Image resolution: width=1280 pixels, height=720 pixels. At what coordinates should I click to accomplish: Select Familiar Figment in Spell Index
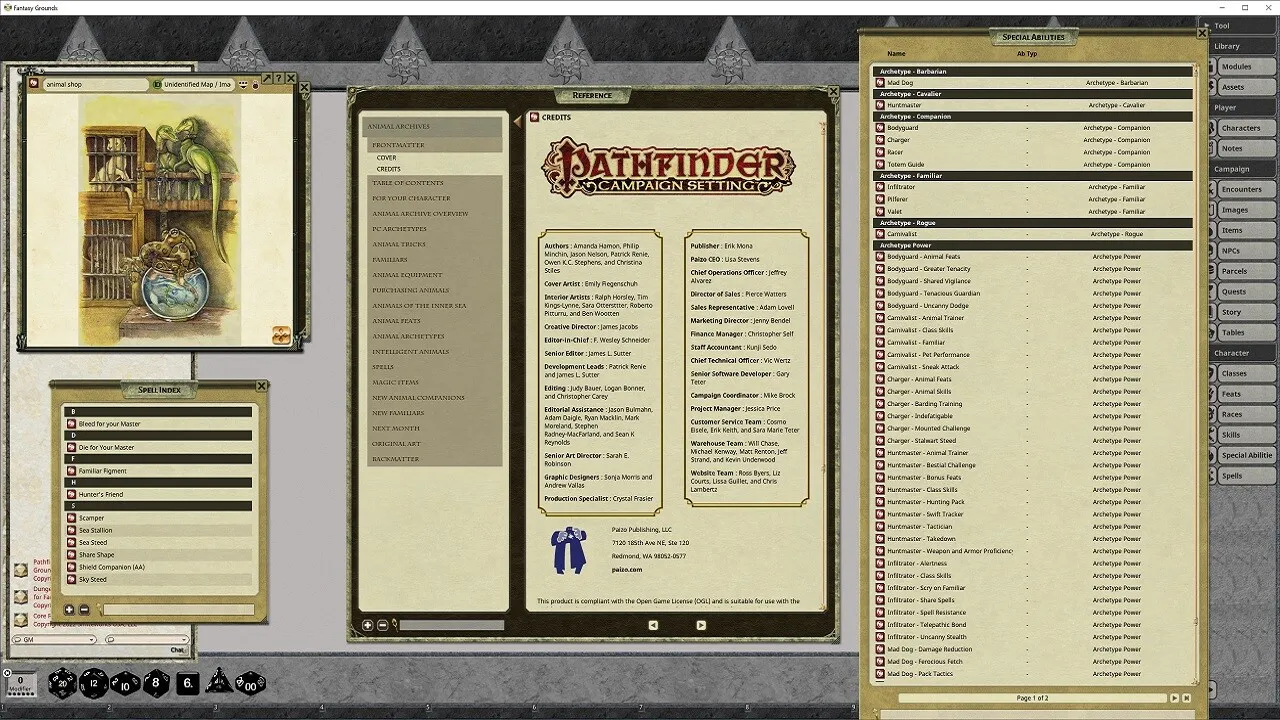point(158,471)
